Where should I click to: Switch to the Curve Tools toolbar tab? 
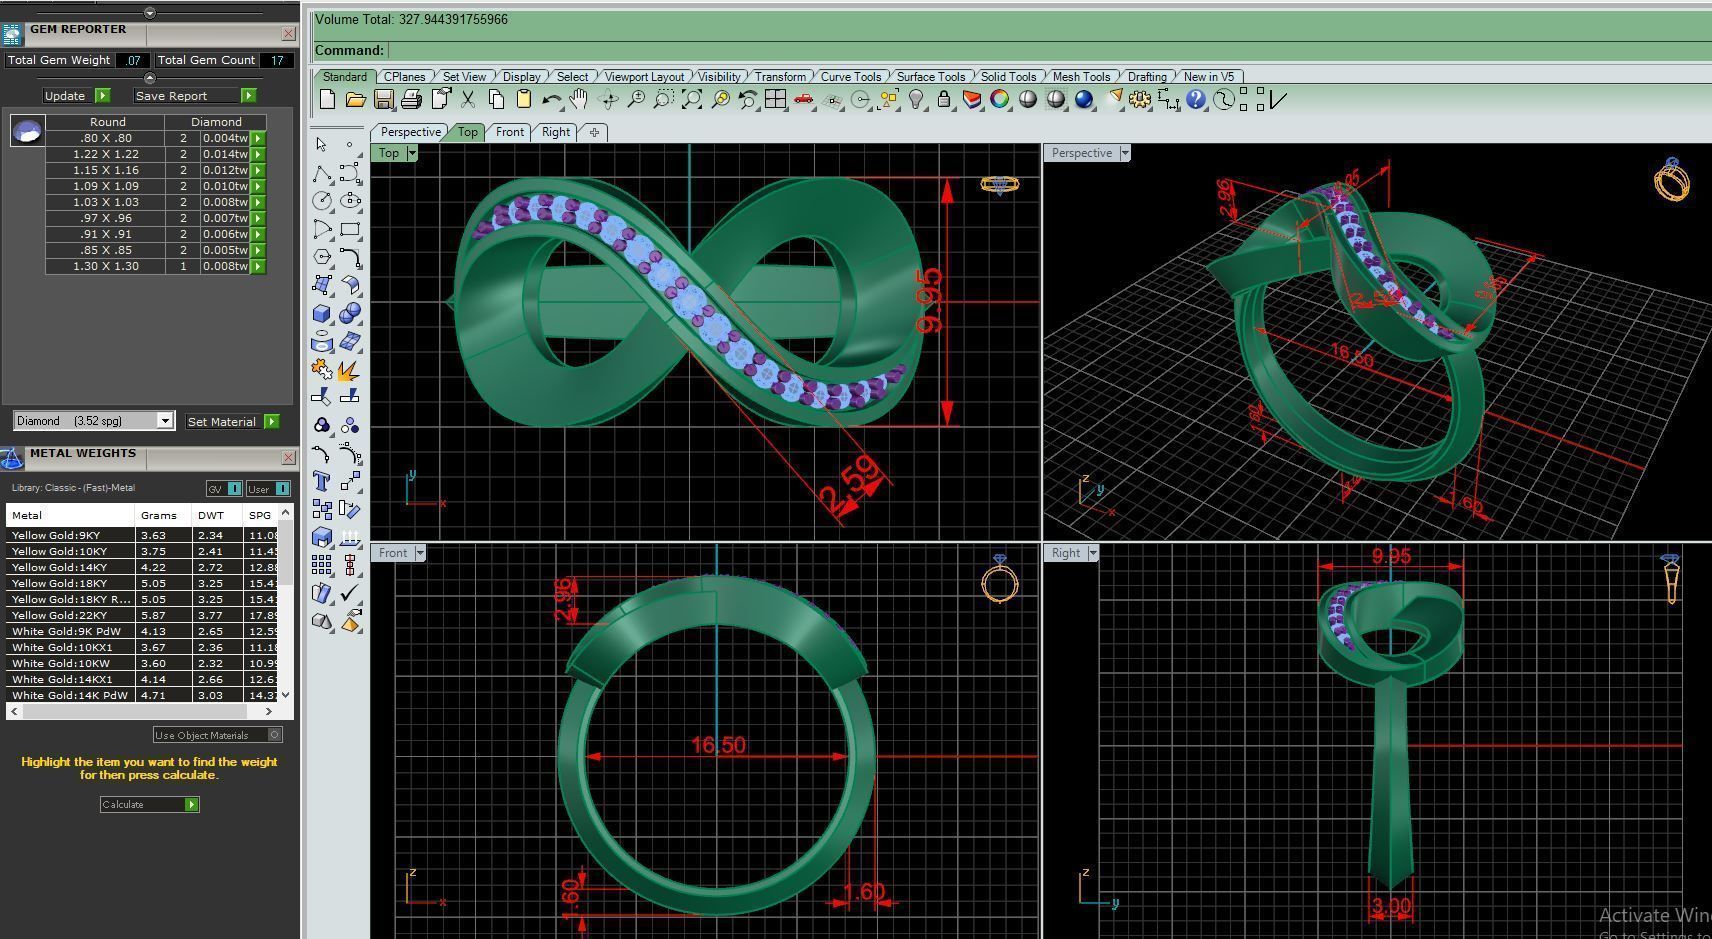coord(851,77)
